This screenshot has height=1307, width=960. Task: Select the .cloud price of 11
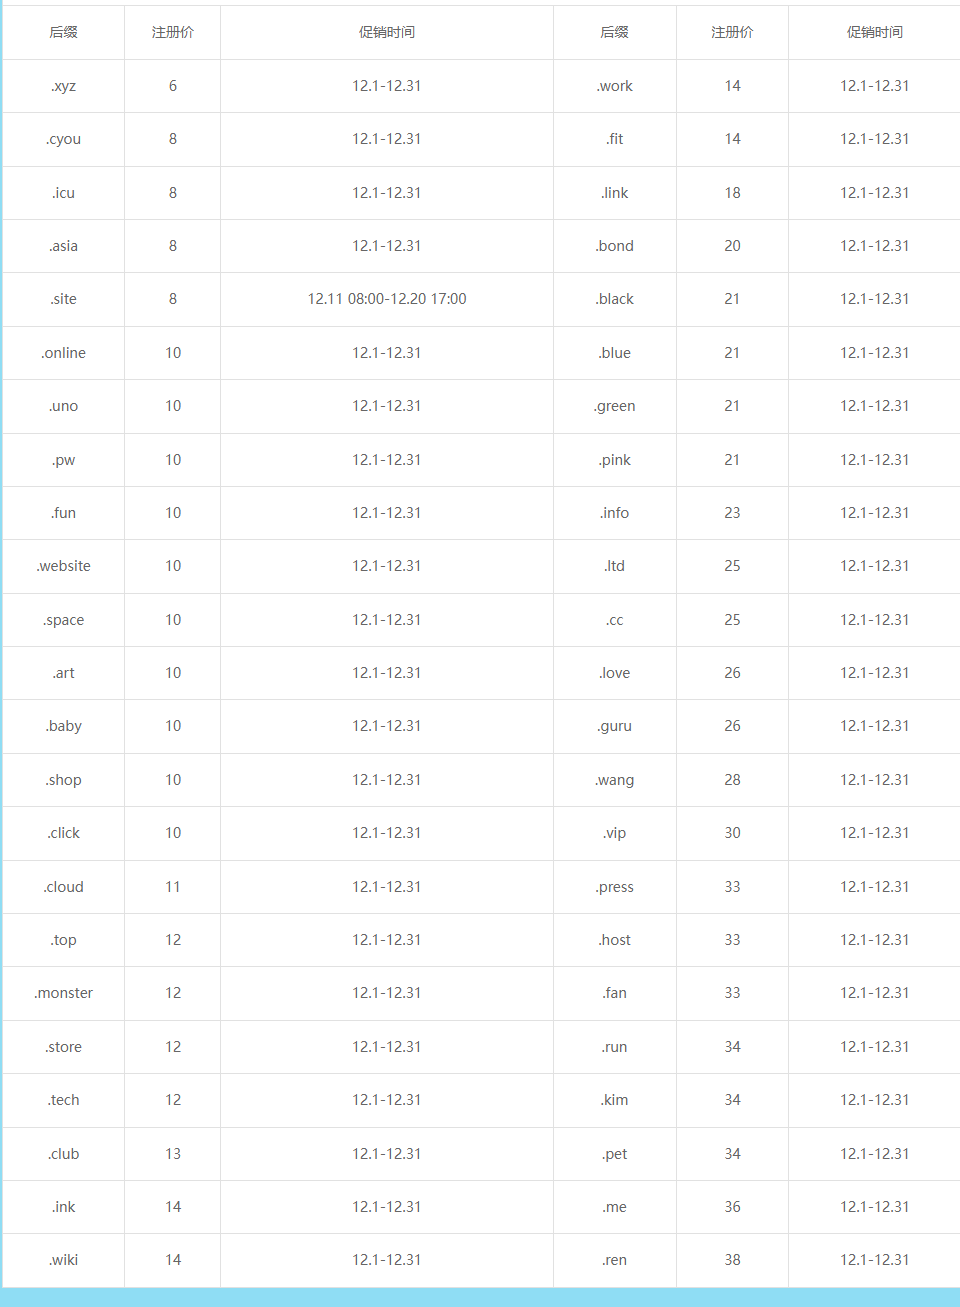tap(173, 887)
